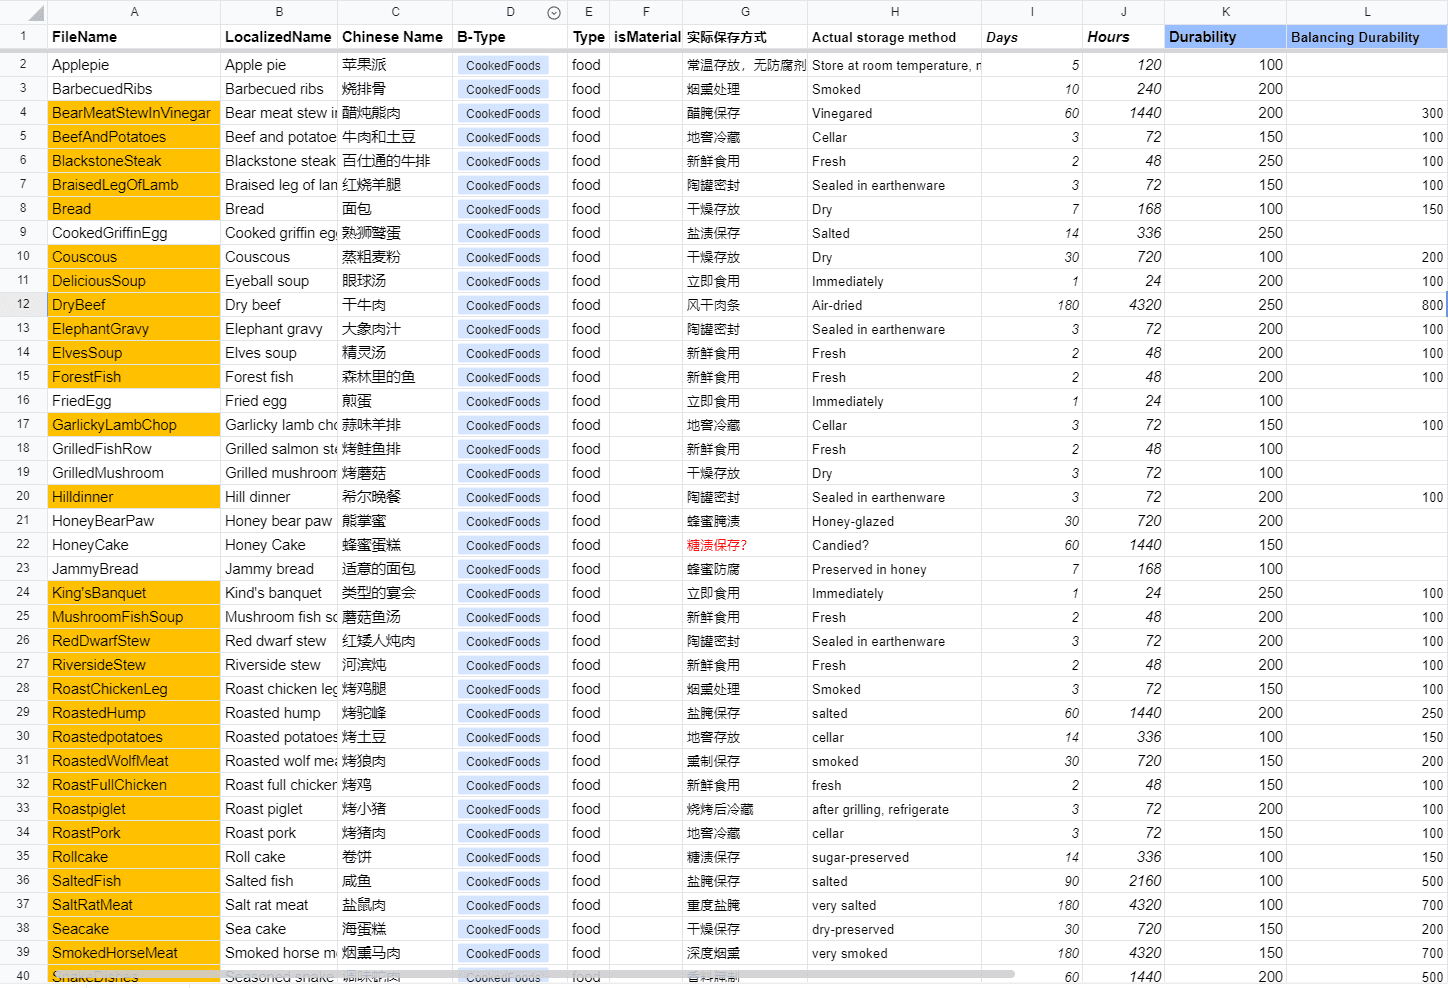Viewport: 1448px width, 988px height.
Task: Open the CookedFoods dropdown in the Rollcake row
Action: point(503,857)
